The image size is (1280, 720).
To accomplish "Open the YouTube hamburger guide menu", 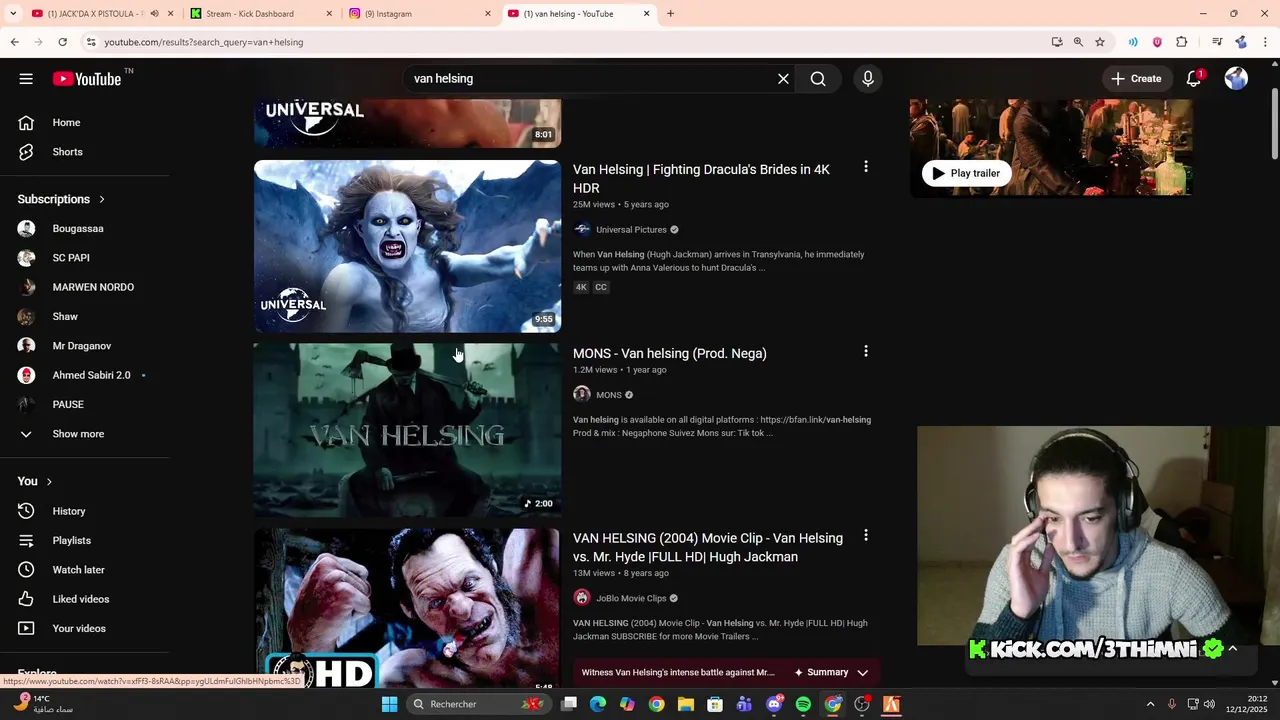I will tap(26, 79).
